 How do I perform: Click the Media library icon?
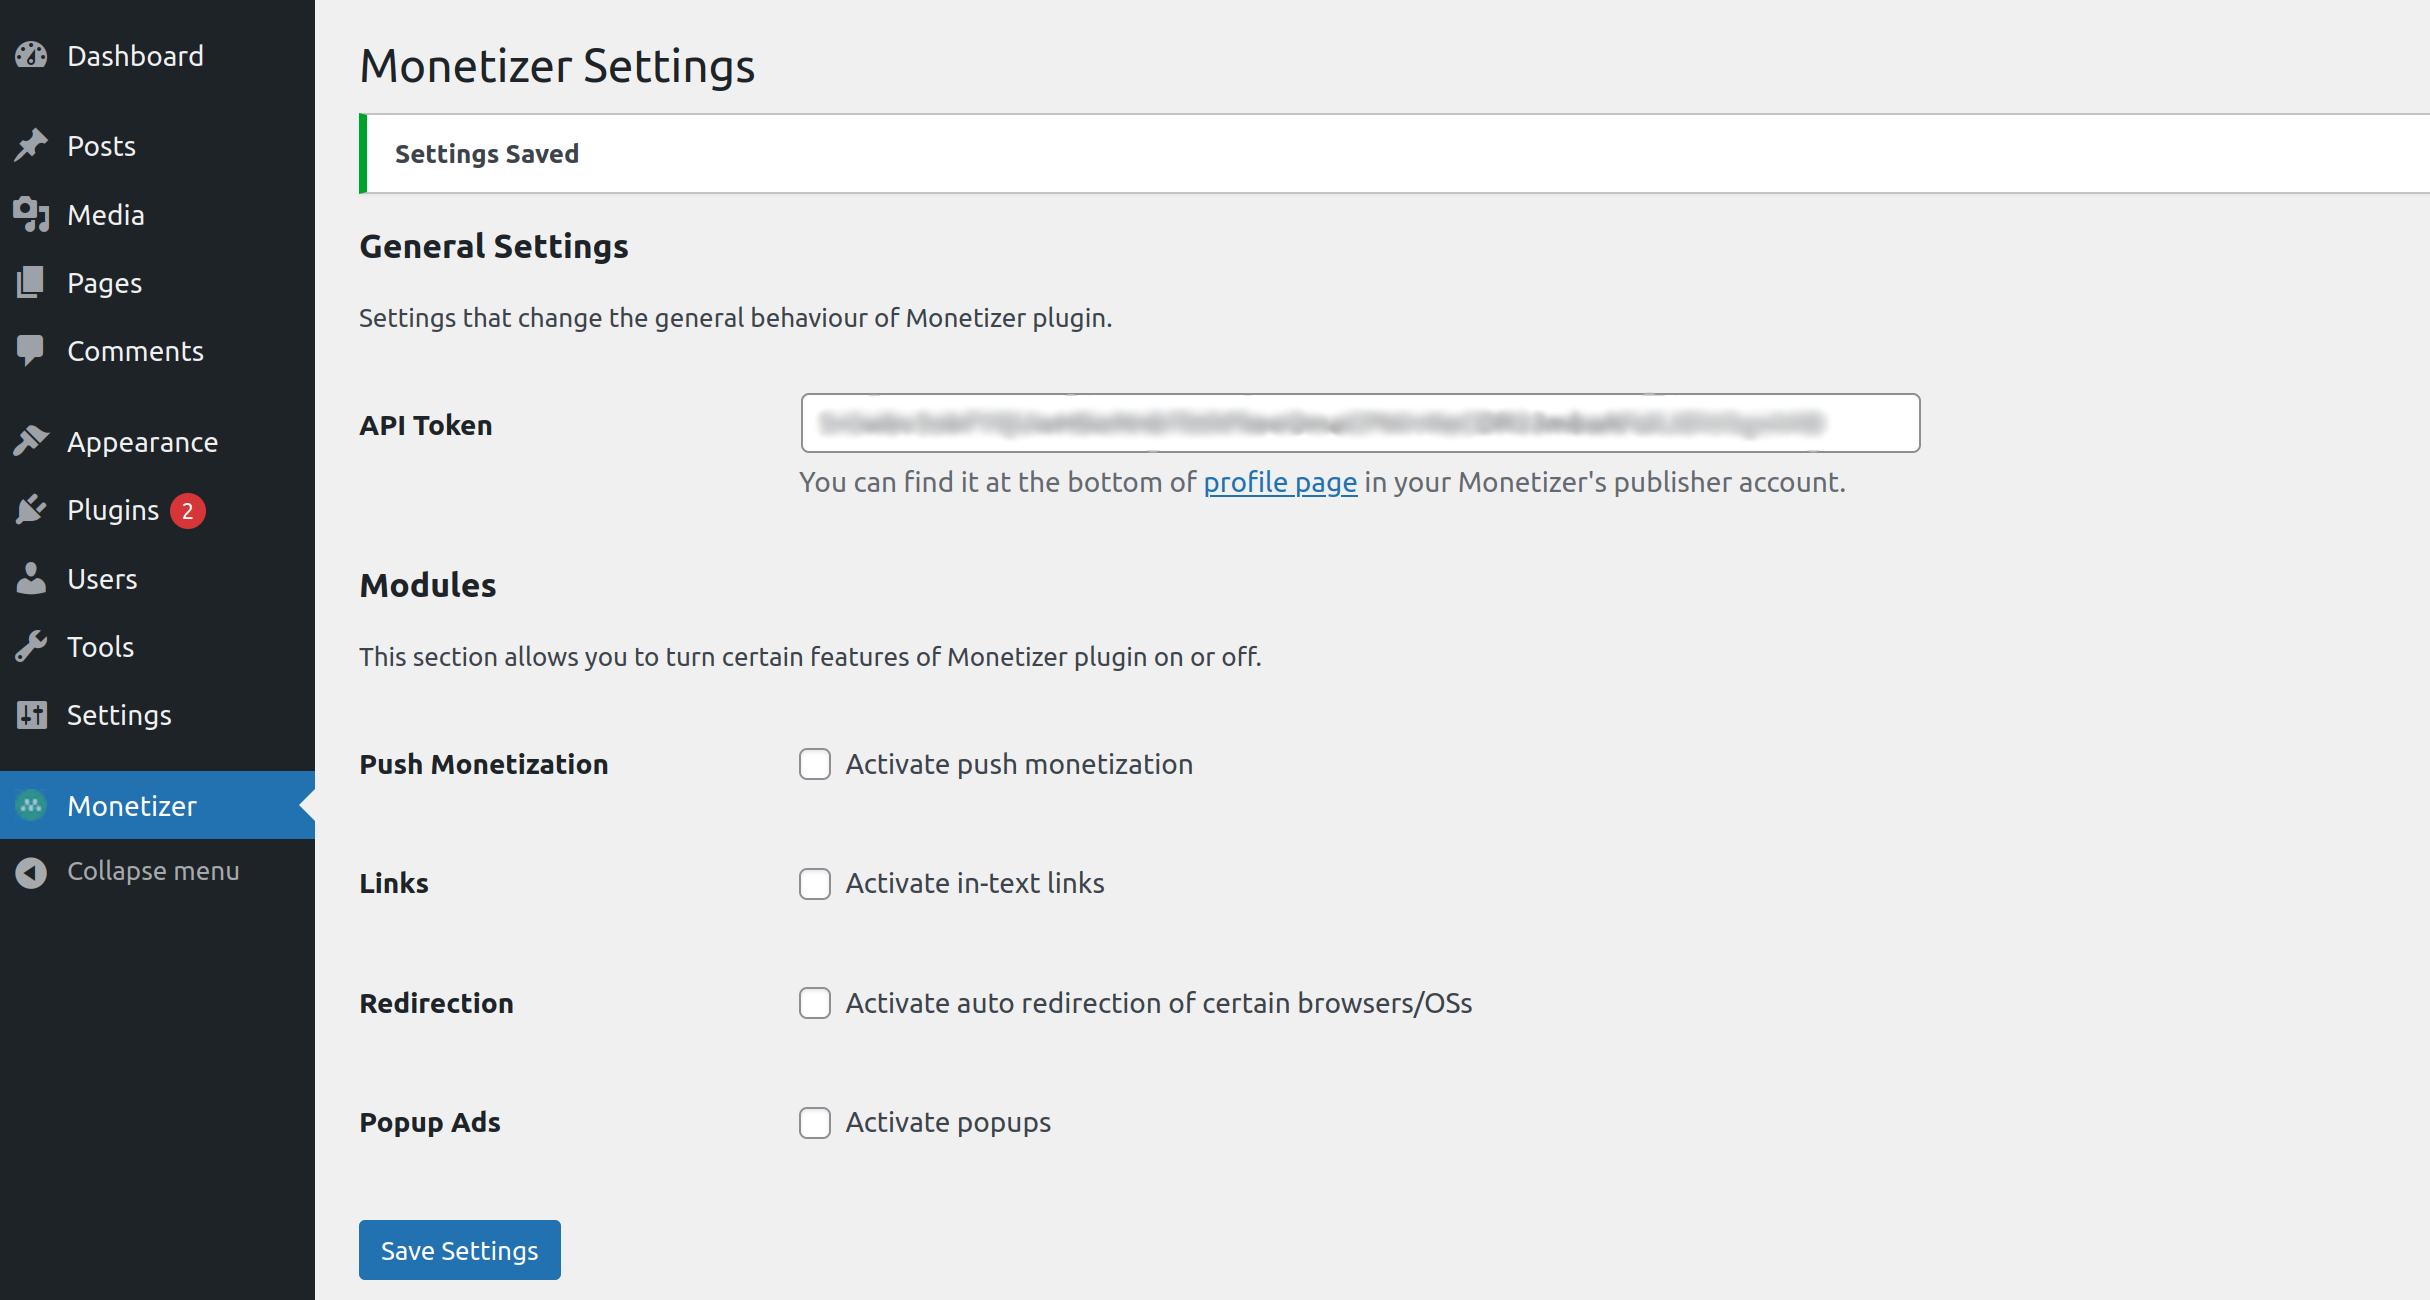[31, 215]
